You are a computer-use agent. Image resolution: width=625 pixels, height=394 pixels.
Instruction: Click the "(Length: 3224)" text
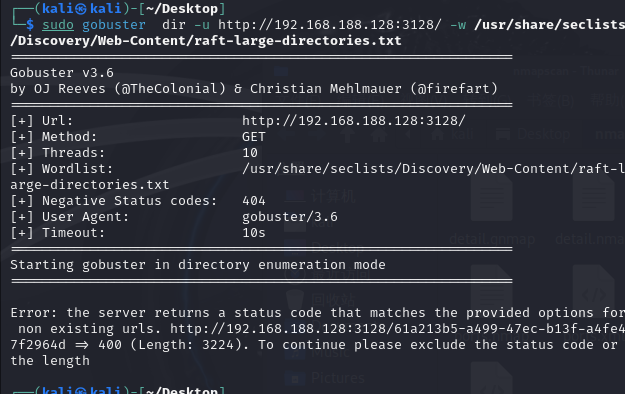pyautogui.click(x=186, y=345)
